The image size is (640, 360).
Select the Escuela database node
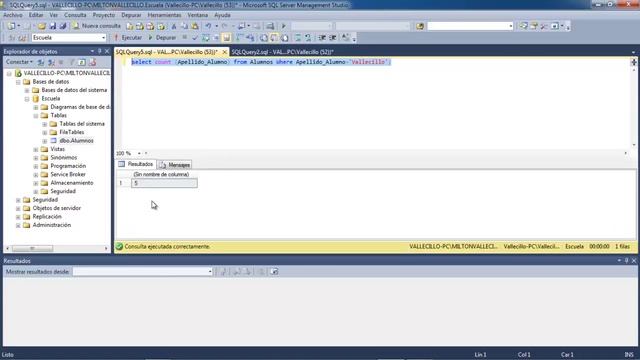pos(51,99)
